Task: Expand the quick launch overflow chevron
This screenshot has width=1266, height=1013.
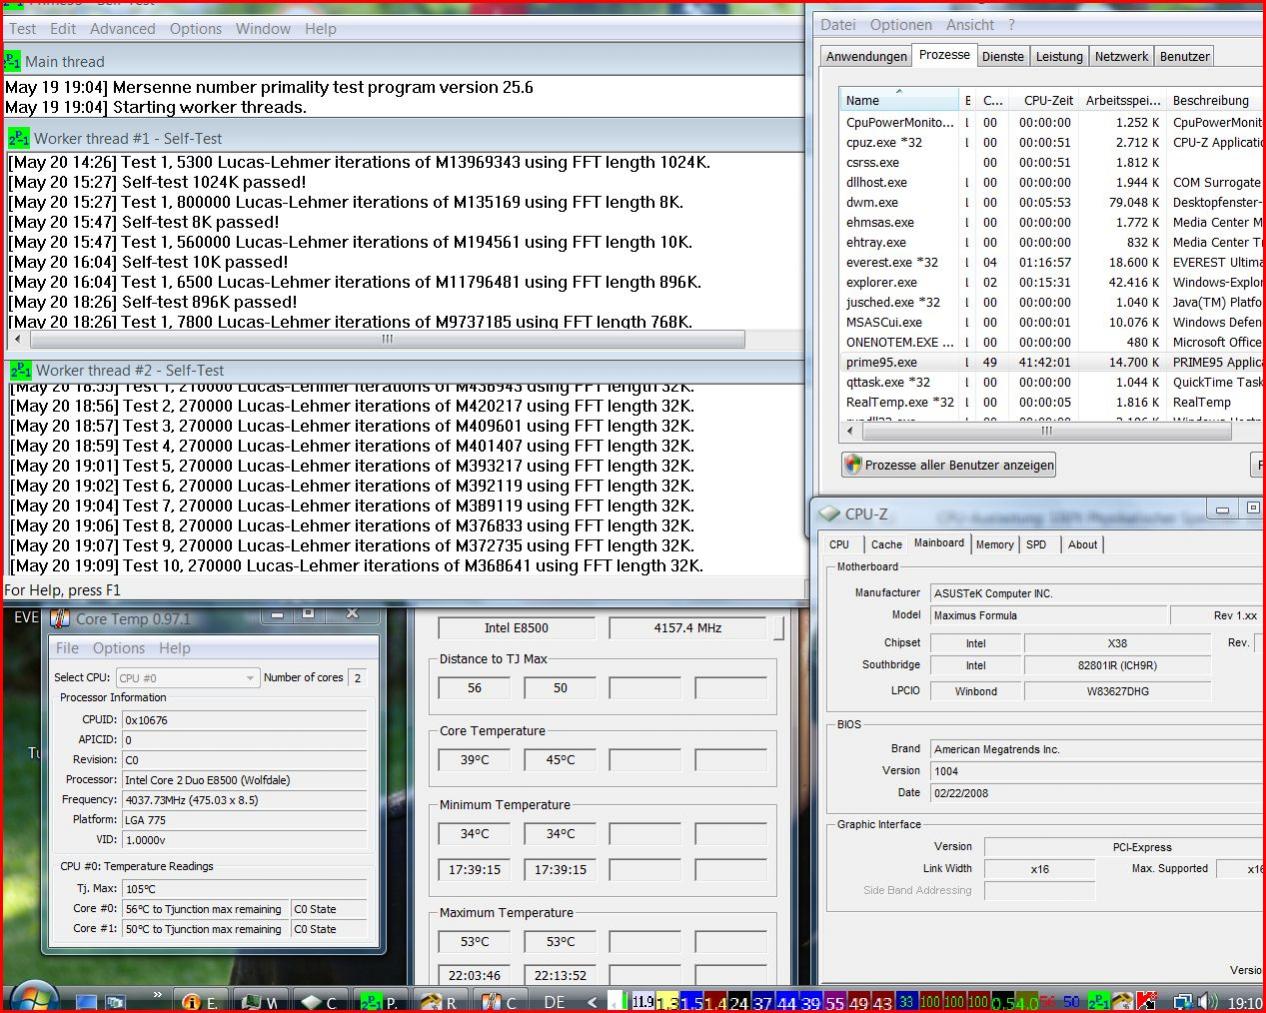Action: [157, 995]
